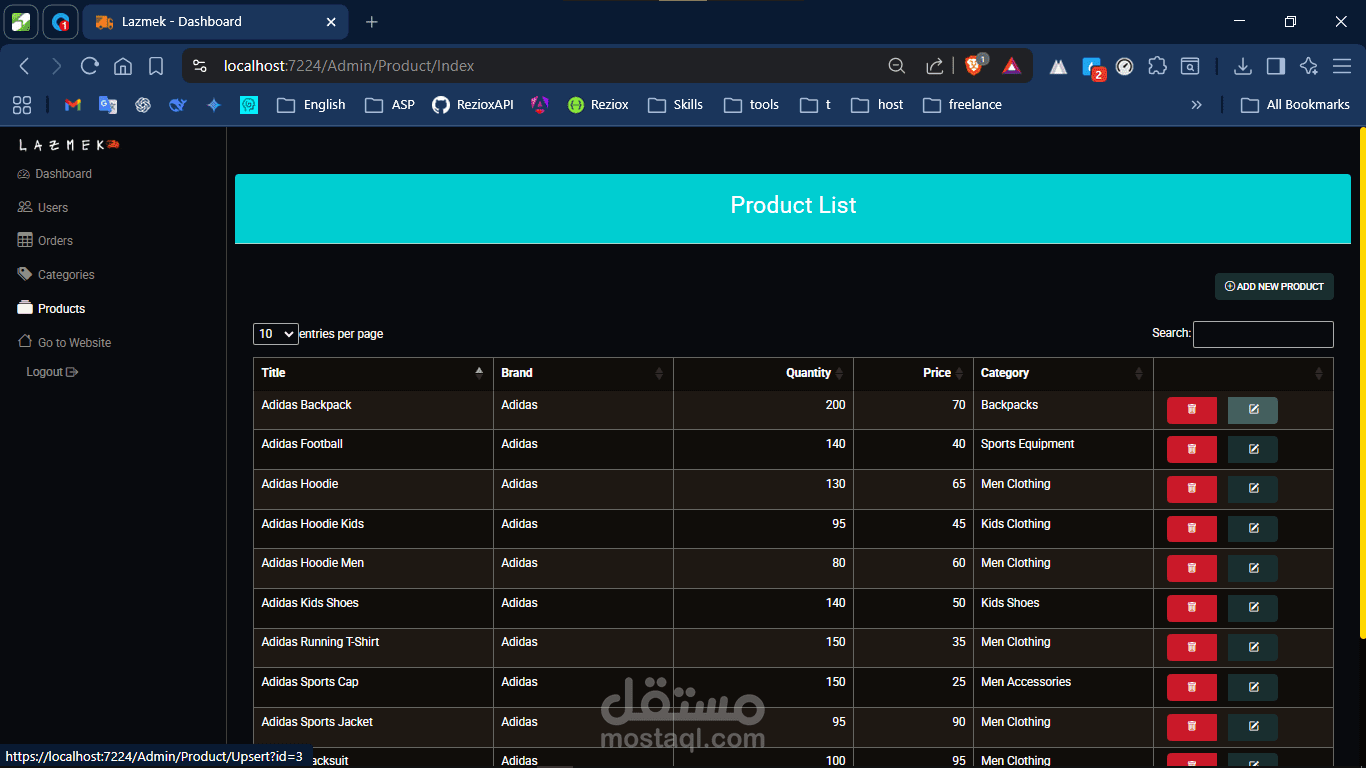1366x768 pixels.
Task: Open Products in the sidebar
Action: point(52,309)
